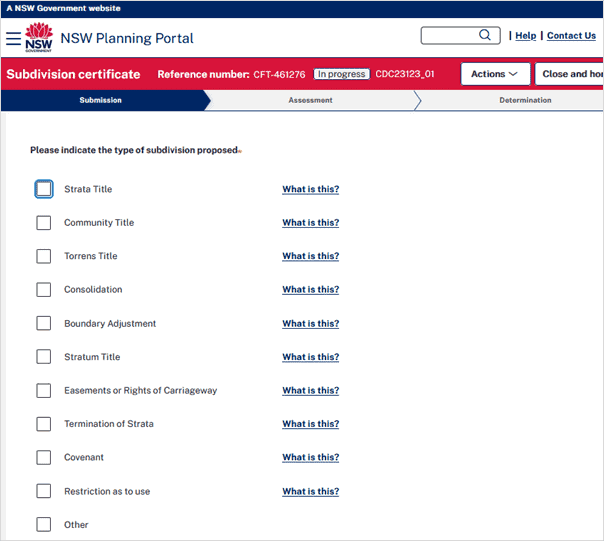The width and height of the screenshot is (604, 541).
Task: Open 'What is this?' for Stratum Title
Action: 310,357
